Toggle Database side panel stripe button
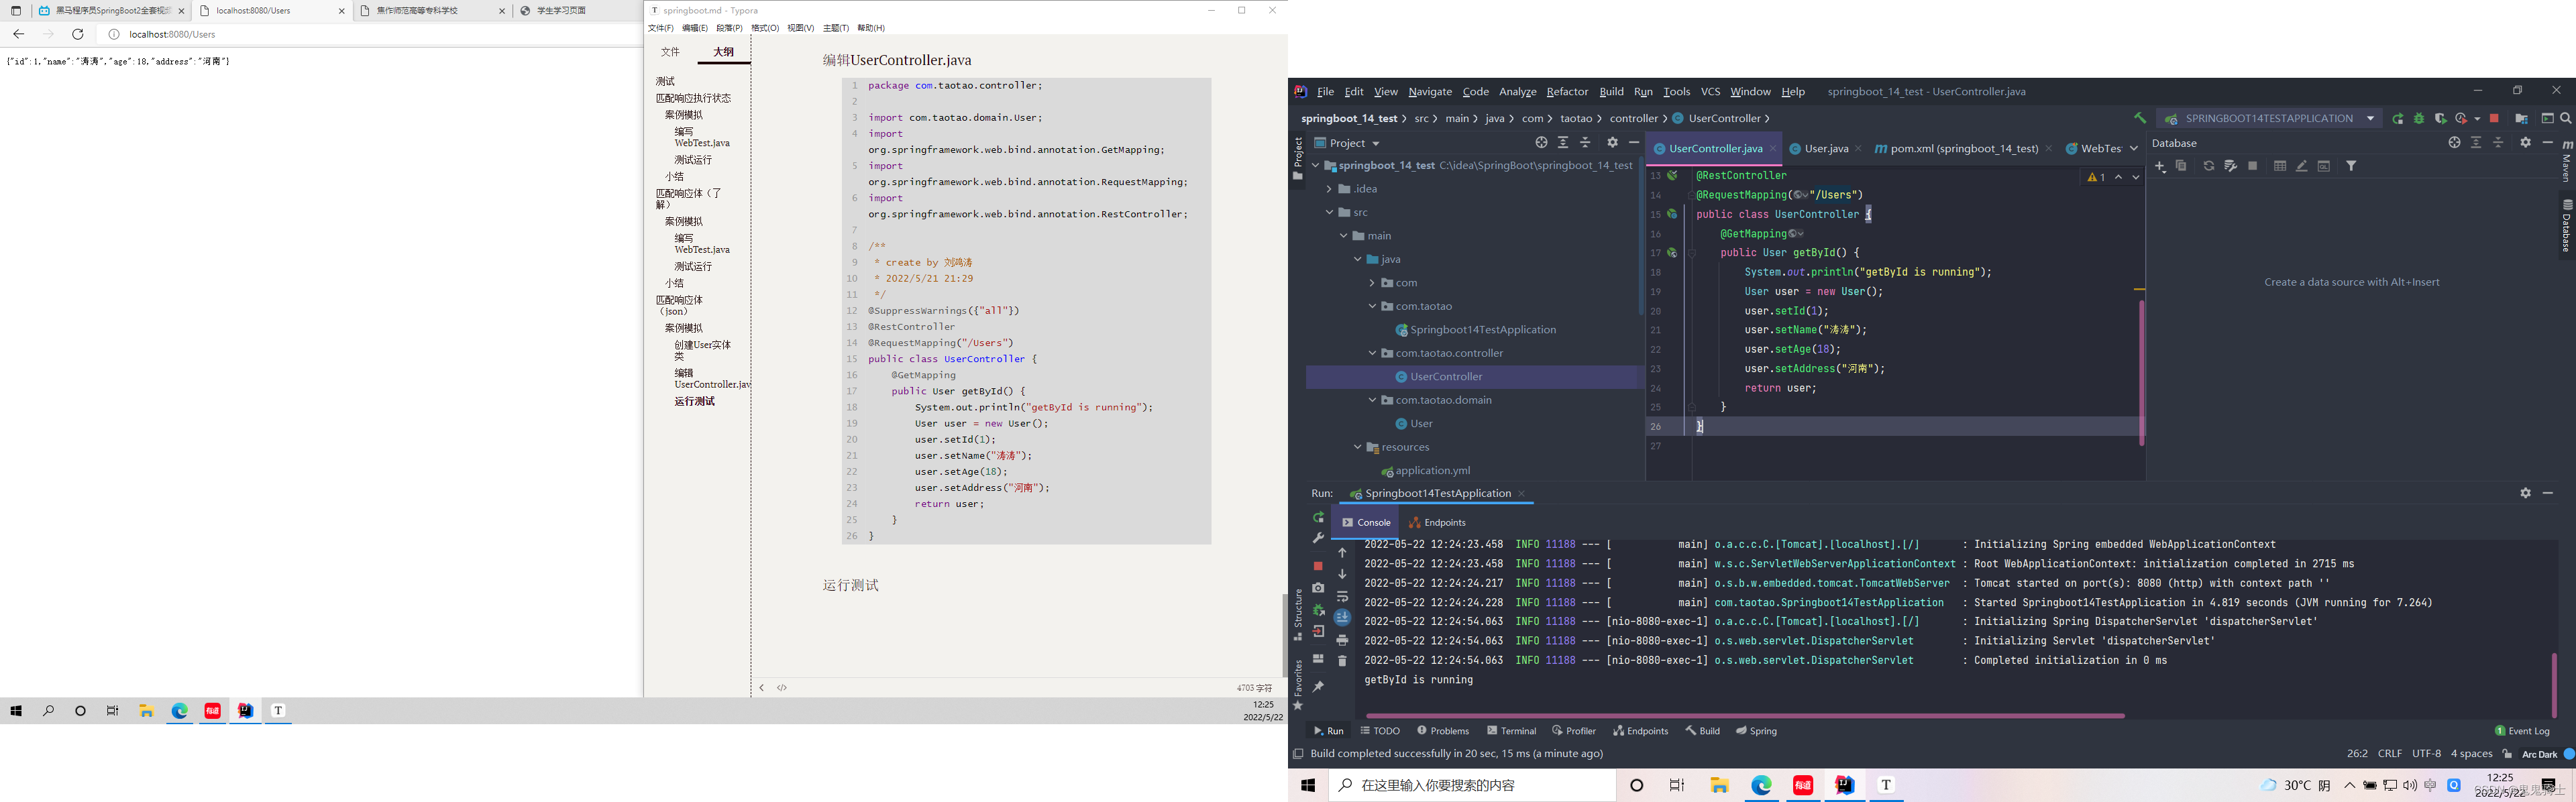The height and width of the screenshot is (802, 2576). tap(2566, 226)
